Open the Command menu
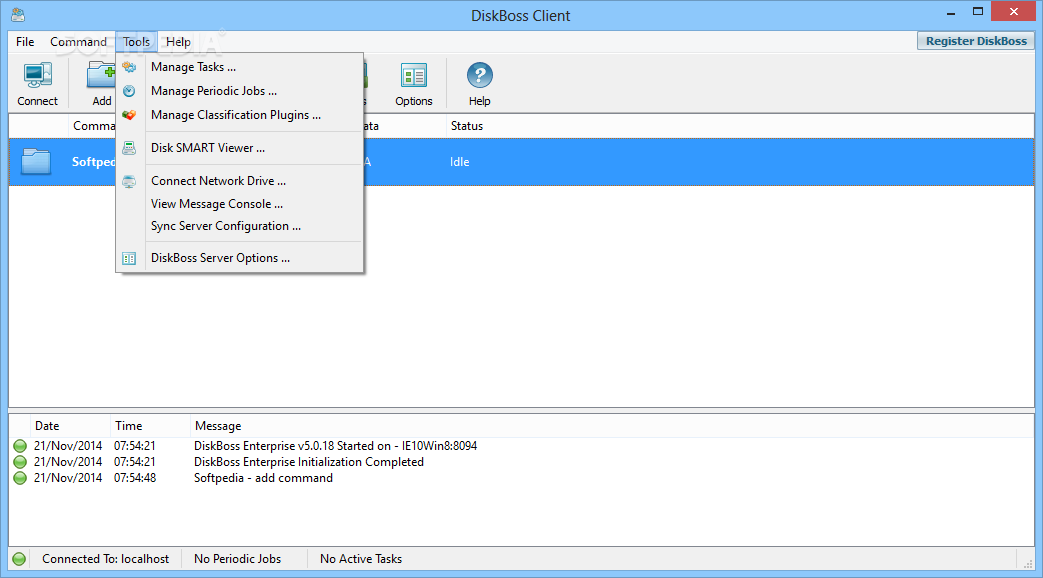 coord(78,42)
